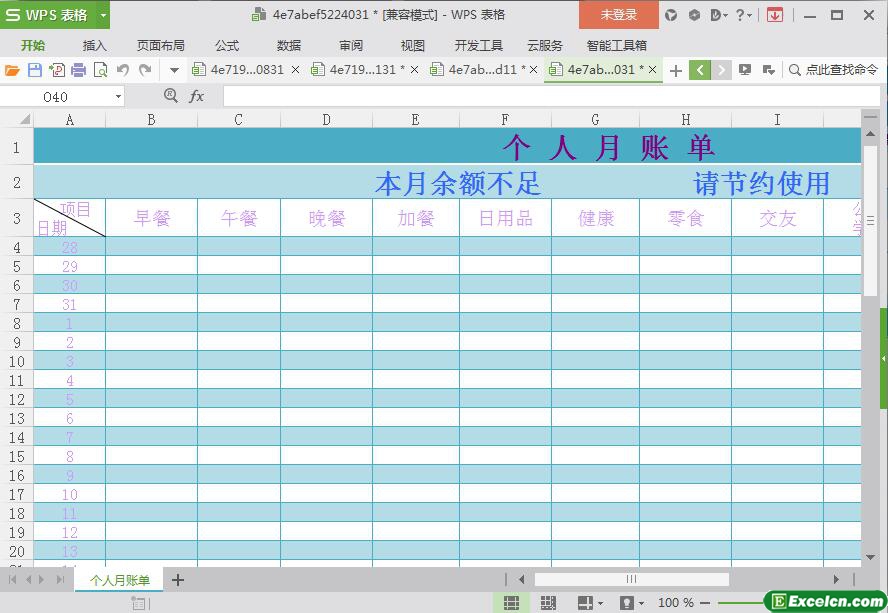The width and height of the screenshot is (888, 613).
Task: Open a new document tab with plus
Action: coord(676,70)
